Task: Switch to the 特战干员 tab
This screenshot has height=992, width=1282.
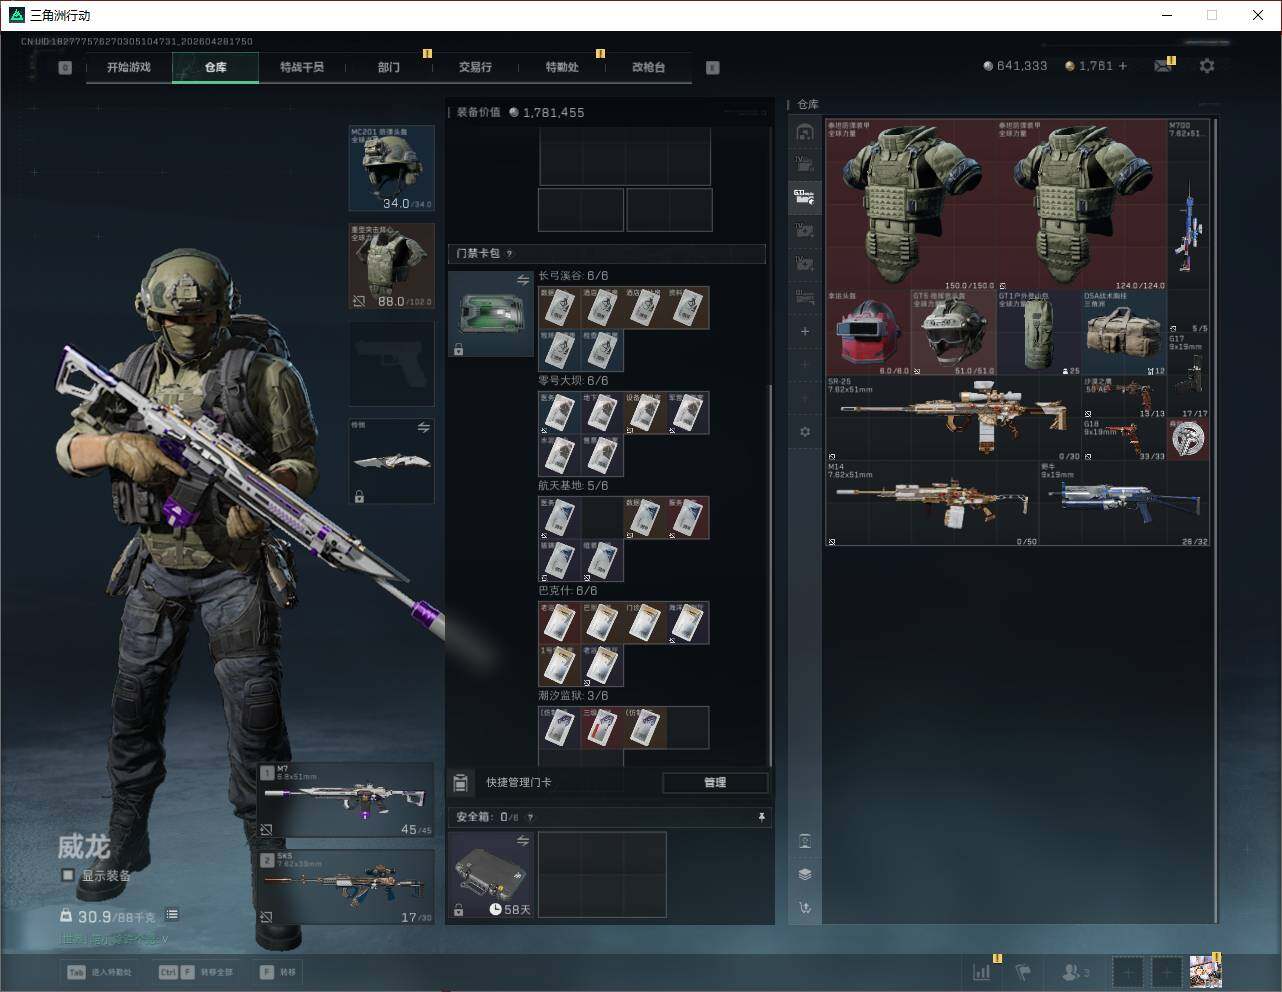Action: [302, 67]
